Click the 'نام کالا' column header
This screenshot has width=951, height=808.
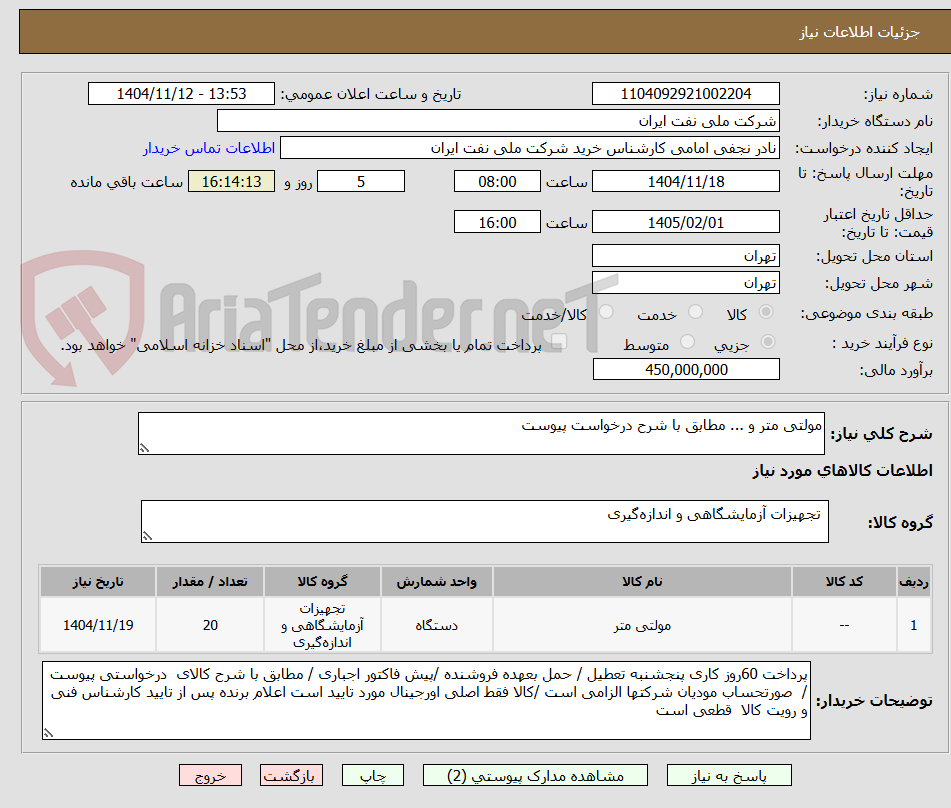[642, 582]
